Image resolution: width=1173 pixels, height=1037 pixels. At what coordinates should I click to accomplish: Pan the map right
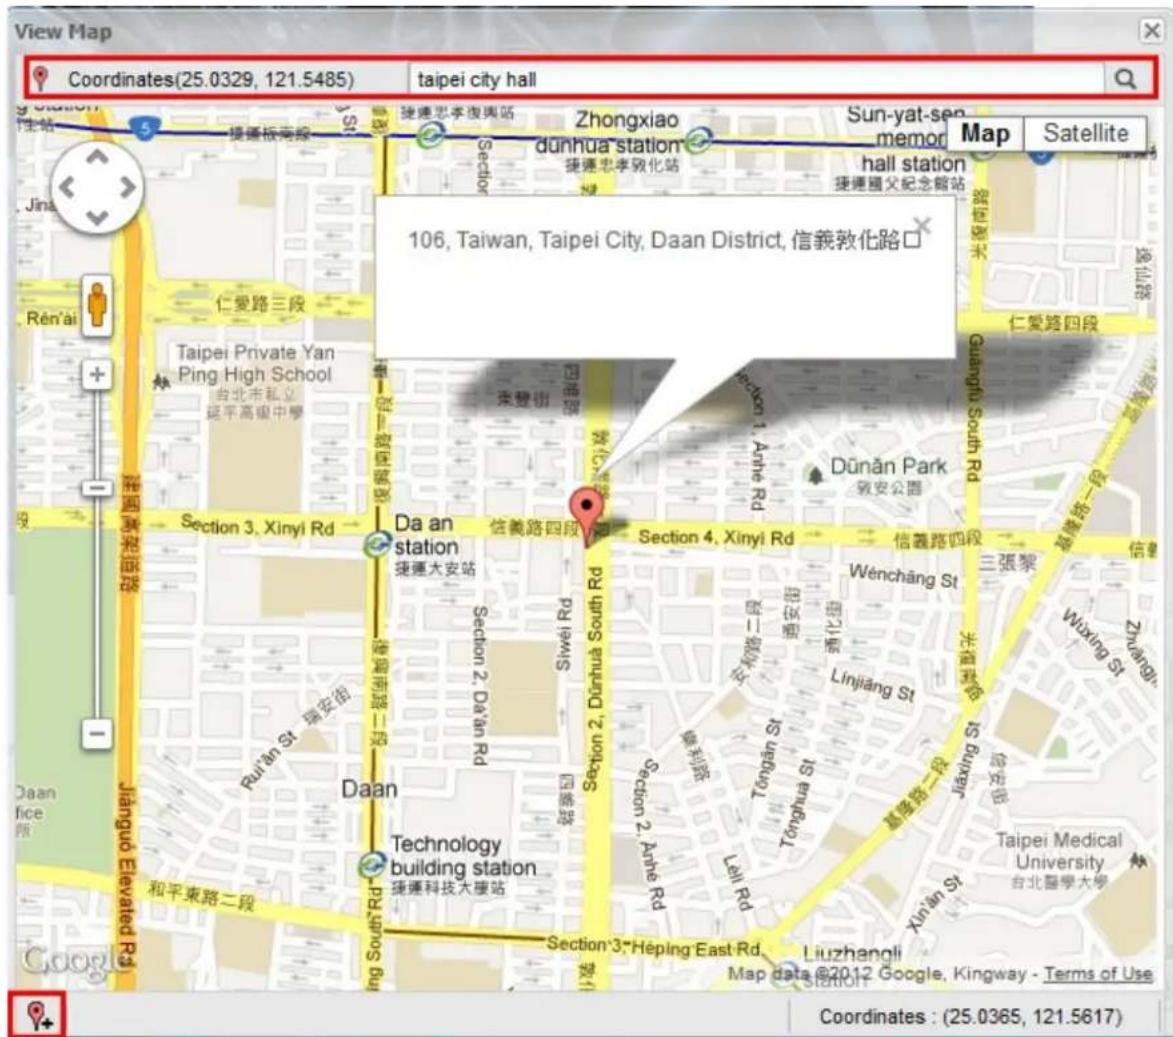pyautogui.click(x=128, y=187)
